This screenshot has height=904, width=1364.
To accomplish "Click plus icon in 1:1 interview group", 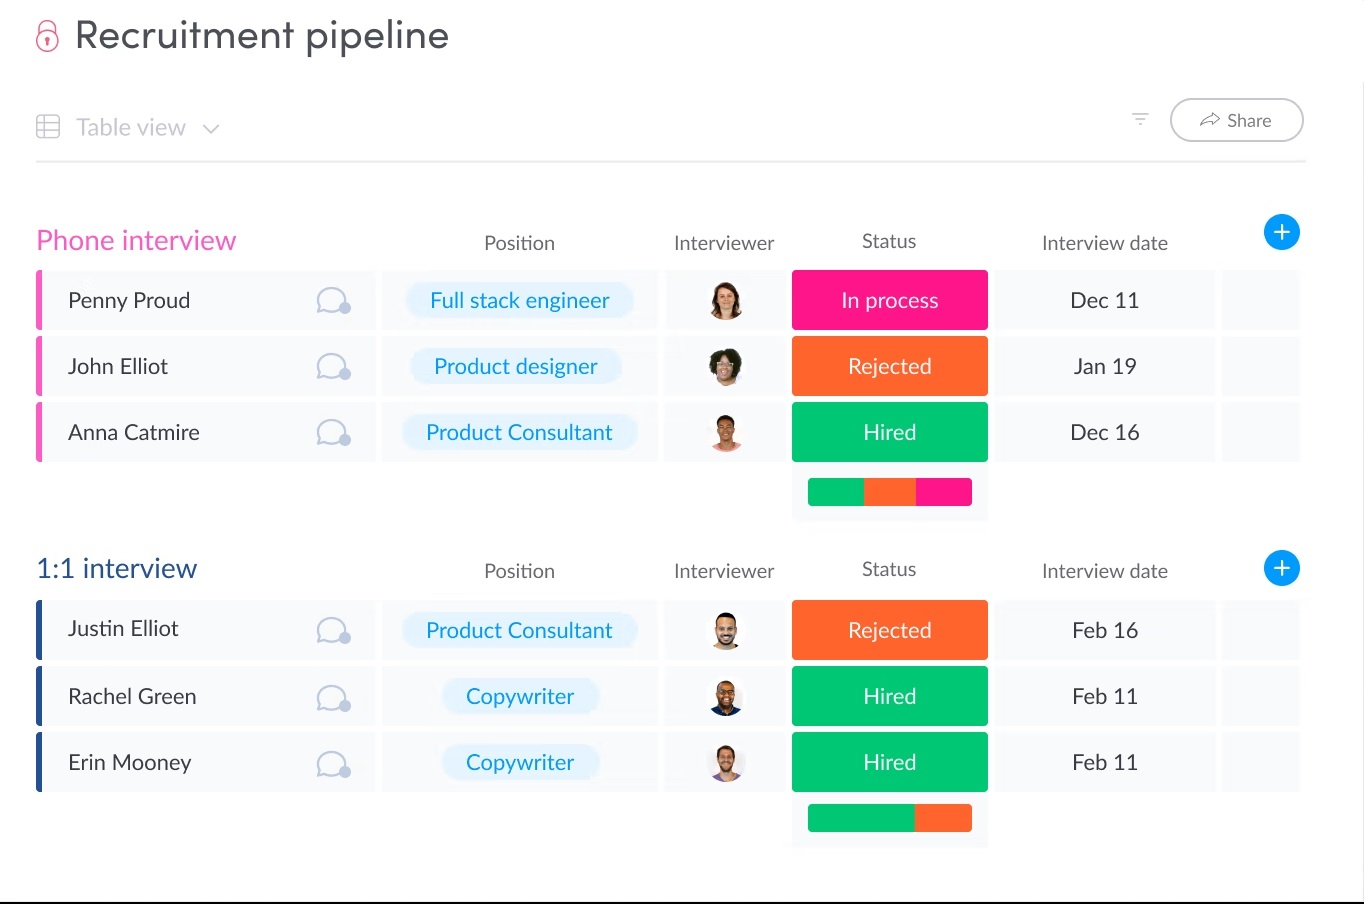I will (1281, 568).
